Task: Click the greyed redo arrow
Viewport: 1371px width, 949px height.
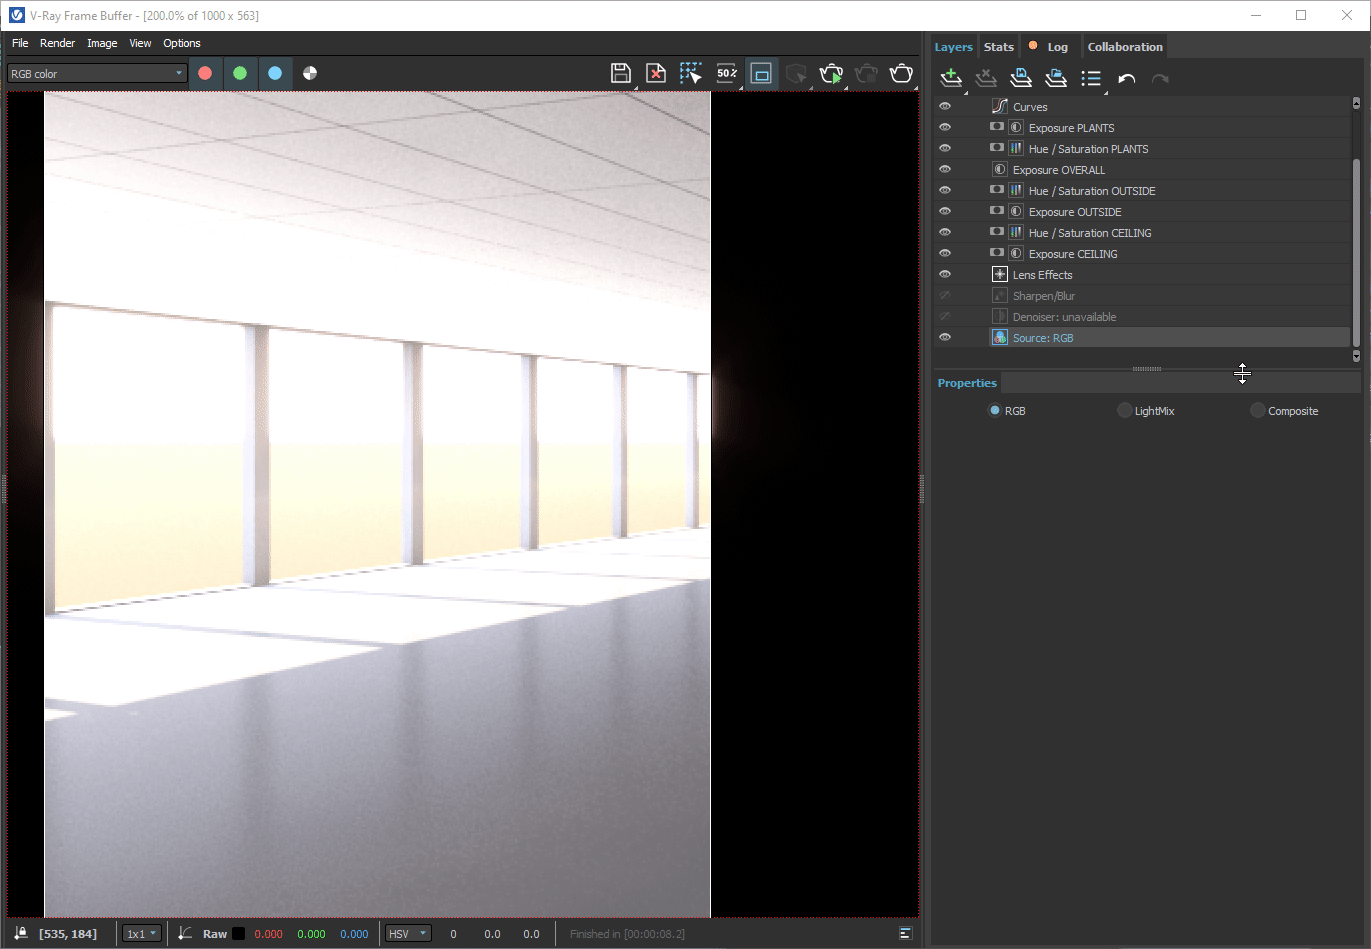Action: (1160, 79)
